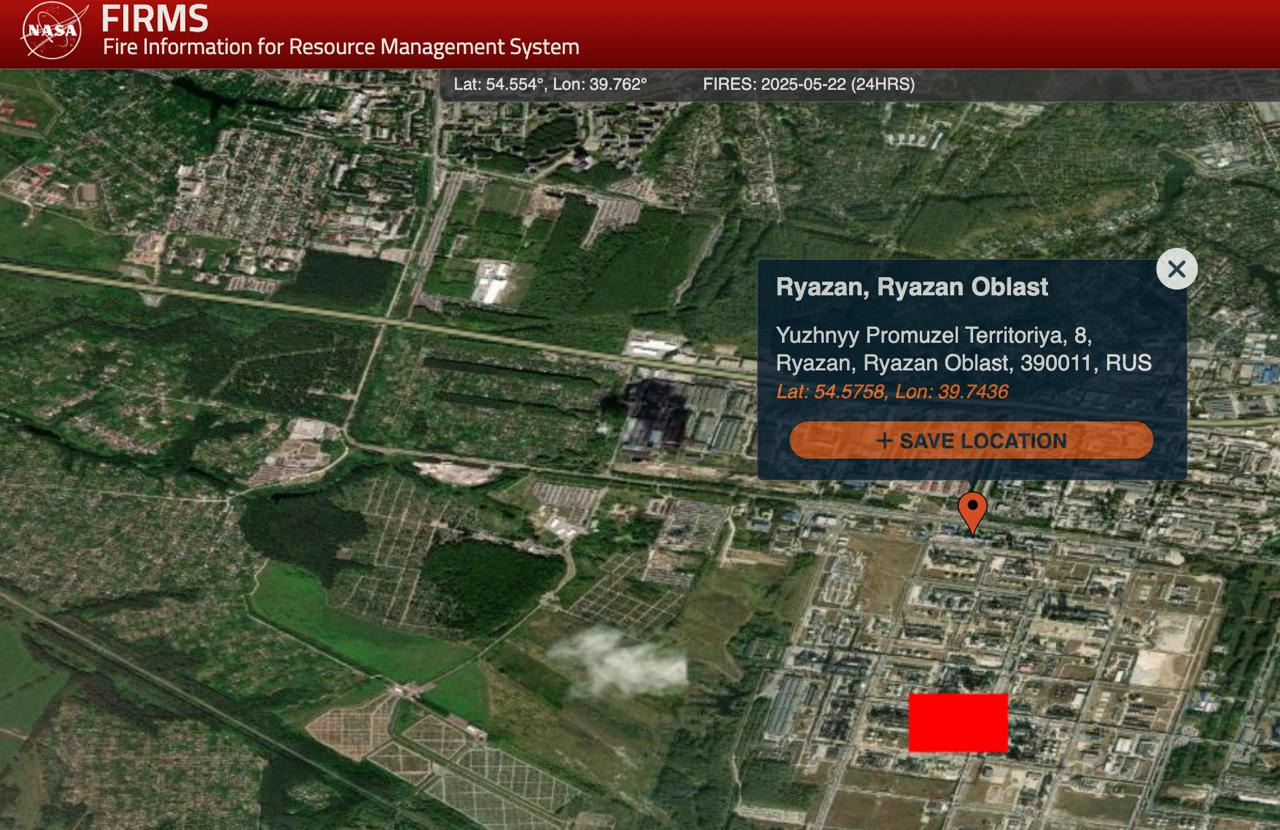Screen dimensions: 1280x830
Task: Click the 'Yuzhnyy Promuzel Territoriya, 8' address text
Action: pos(934,335)
